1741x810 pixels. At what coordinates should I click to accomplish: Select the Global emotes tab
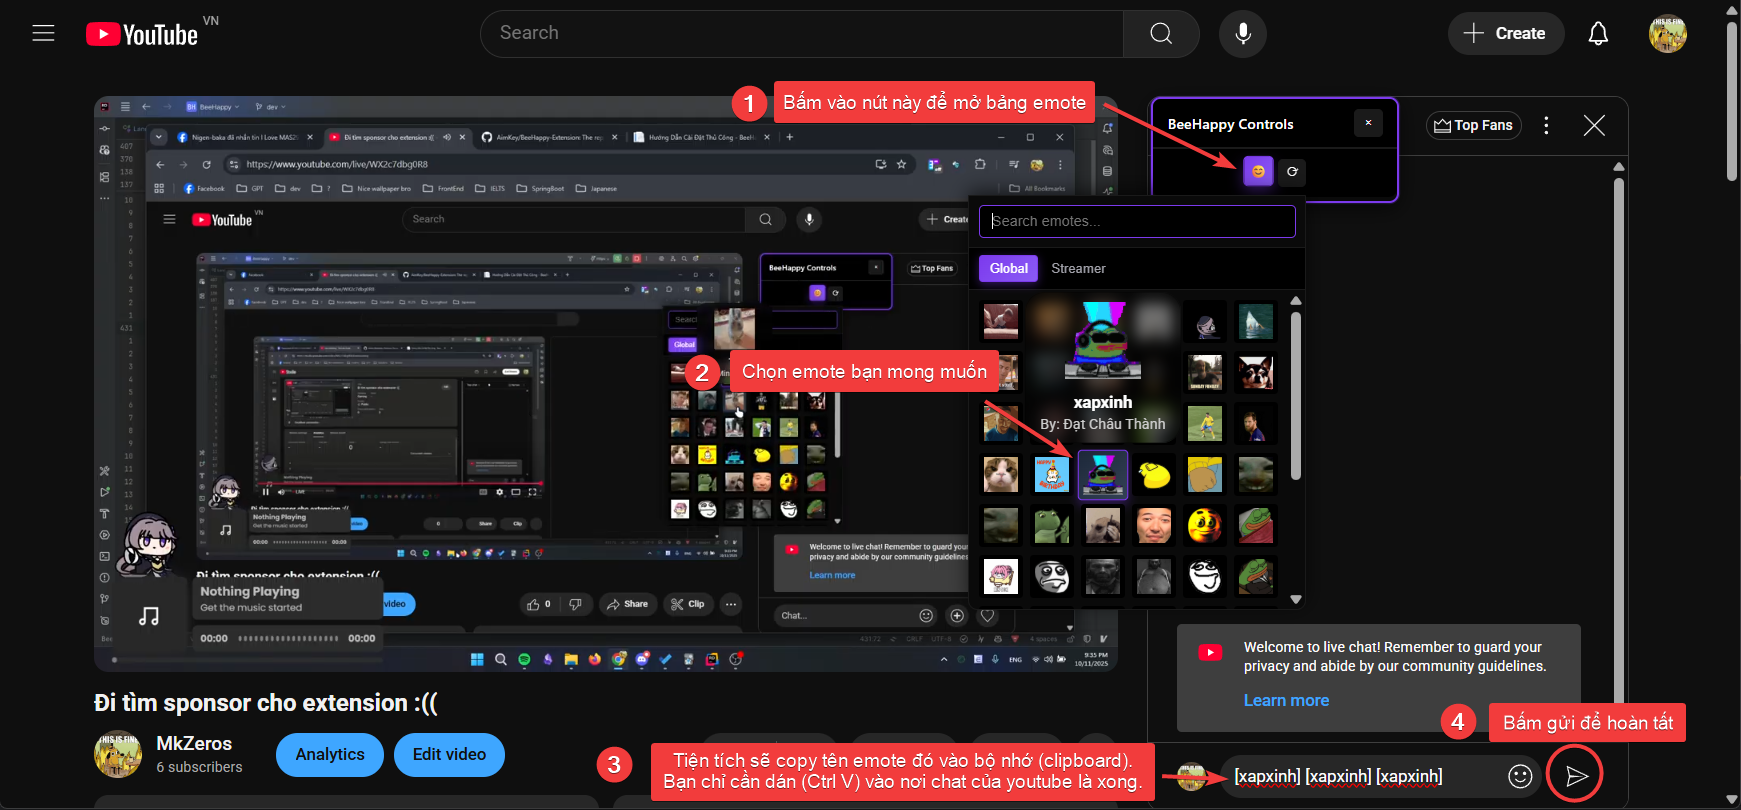coord(1008,268)
